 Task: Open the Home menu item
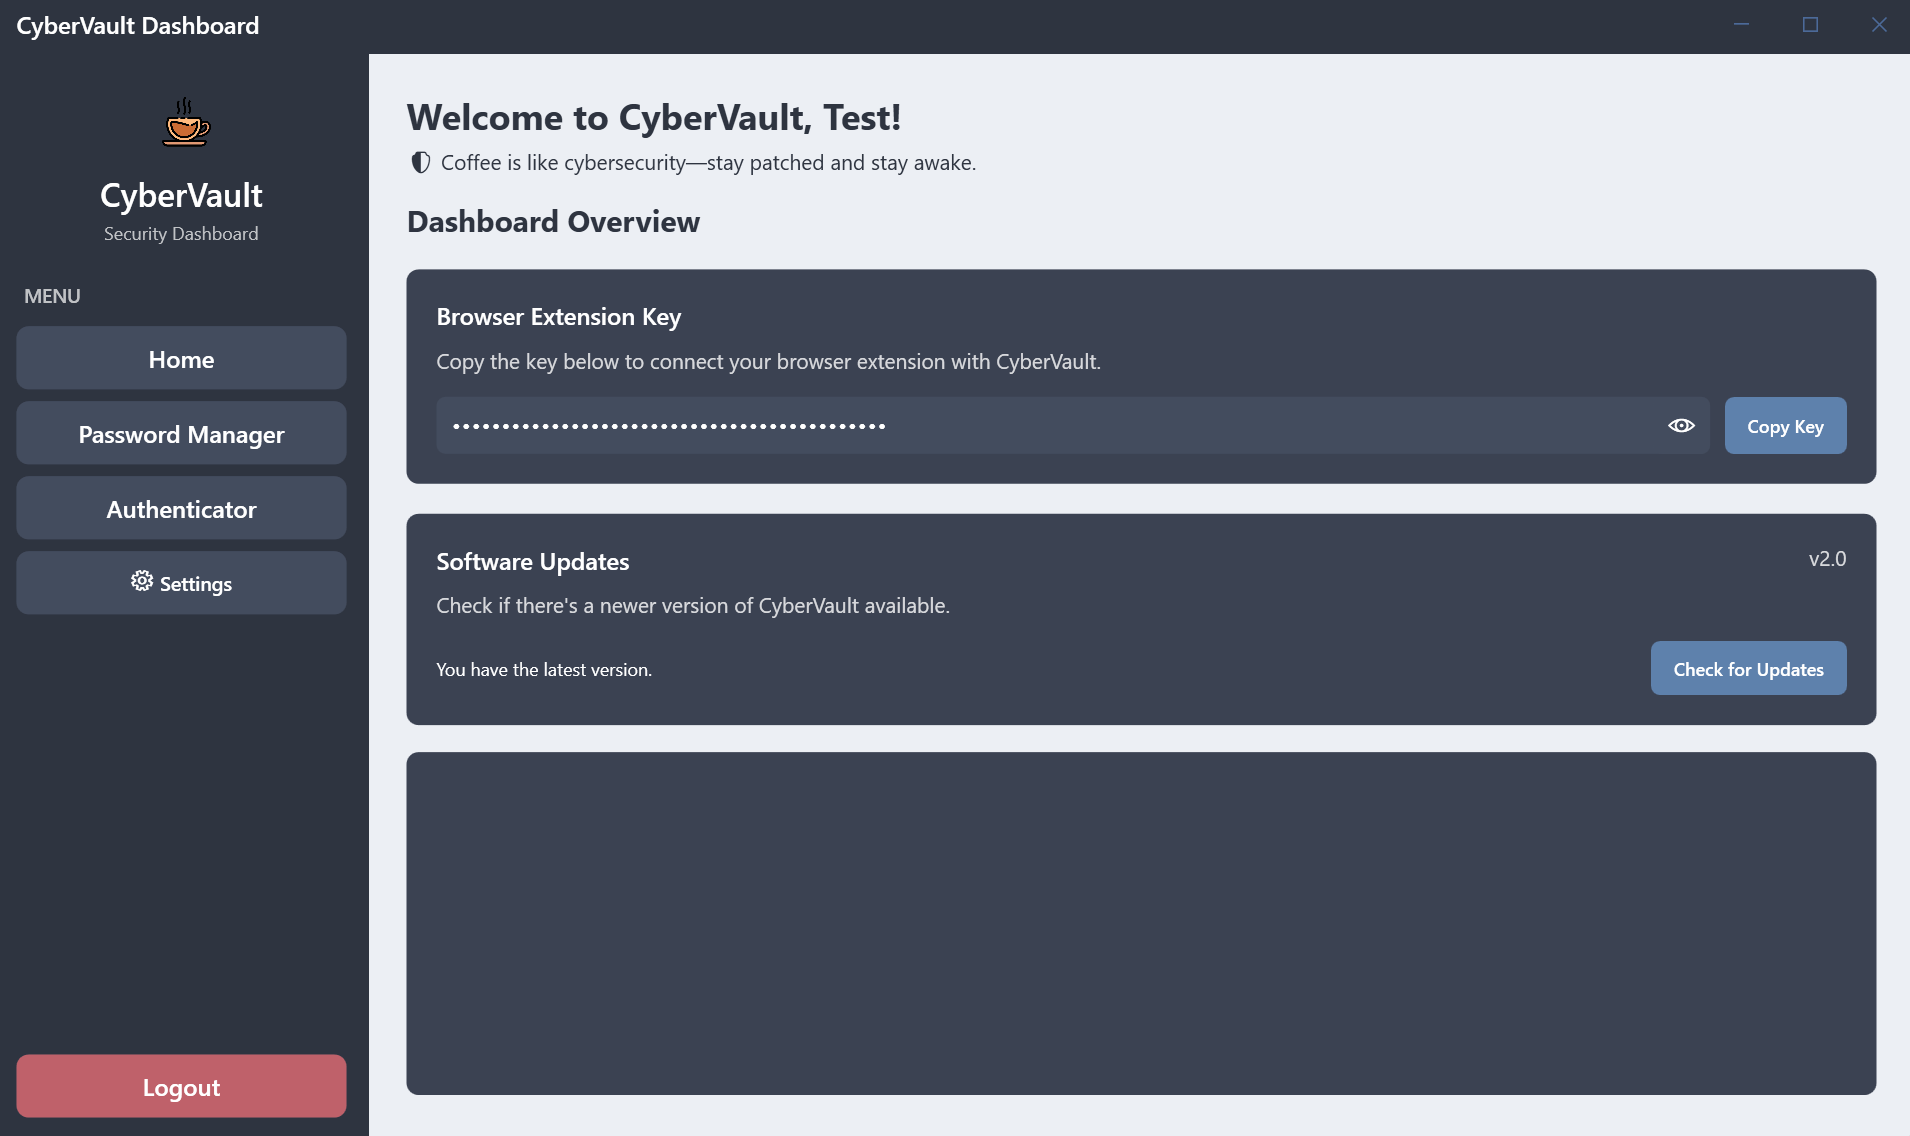click(x=181, y=358)
